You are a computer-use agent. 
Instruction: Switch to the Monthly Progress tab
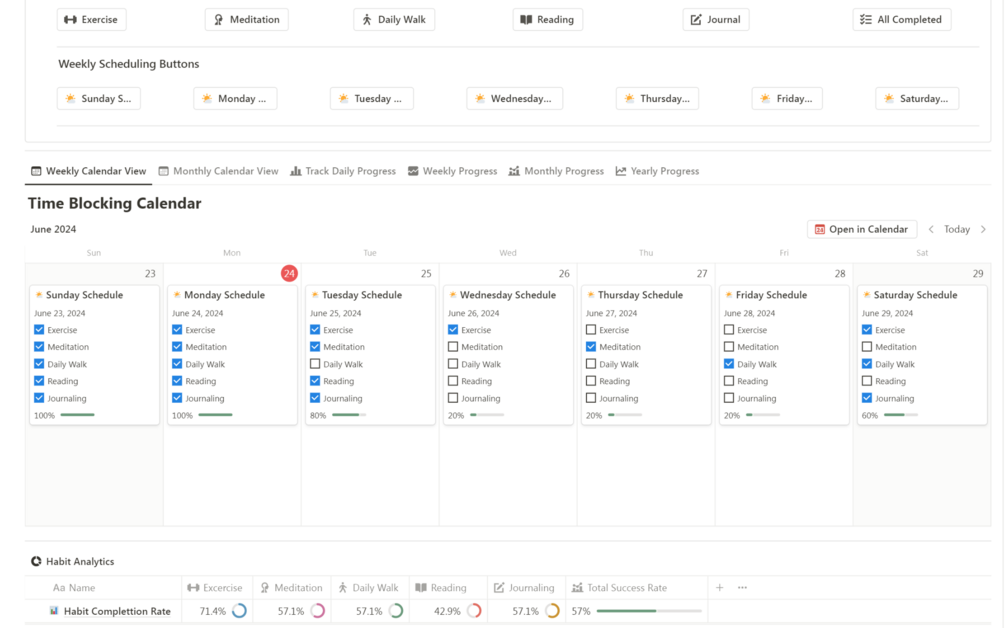pos(556,171)
